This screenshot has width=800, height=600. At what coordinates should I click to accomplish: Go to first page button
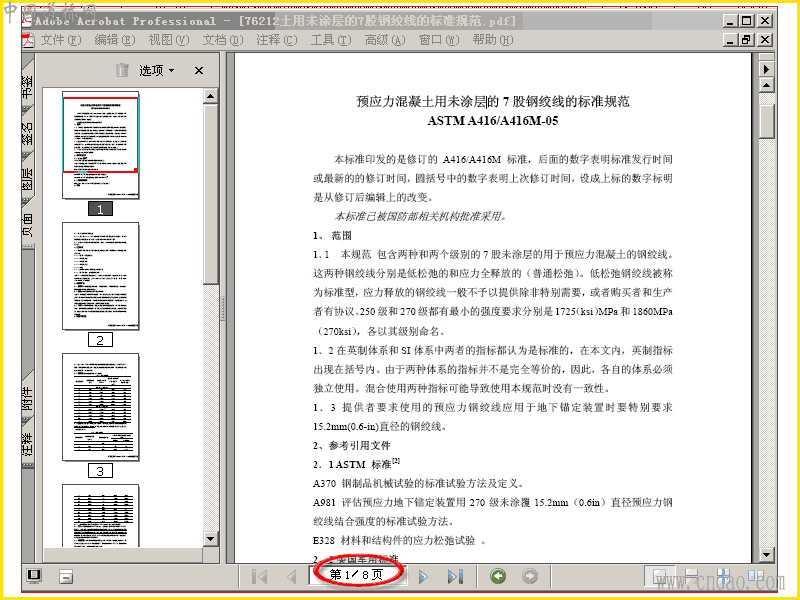pyautogui.click(x=260, y=577)
